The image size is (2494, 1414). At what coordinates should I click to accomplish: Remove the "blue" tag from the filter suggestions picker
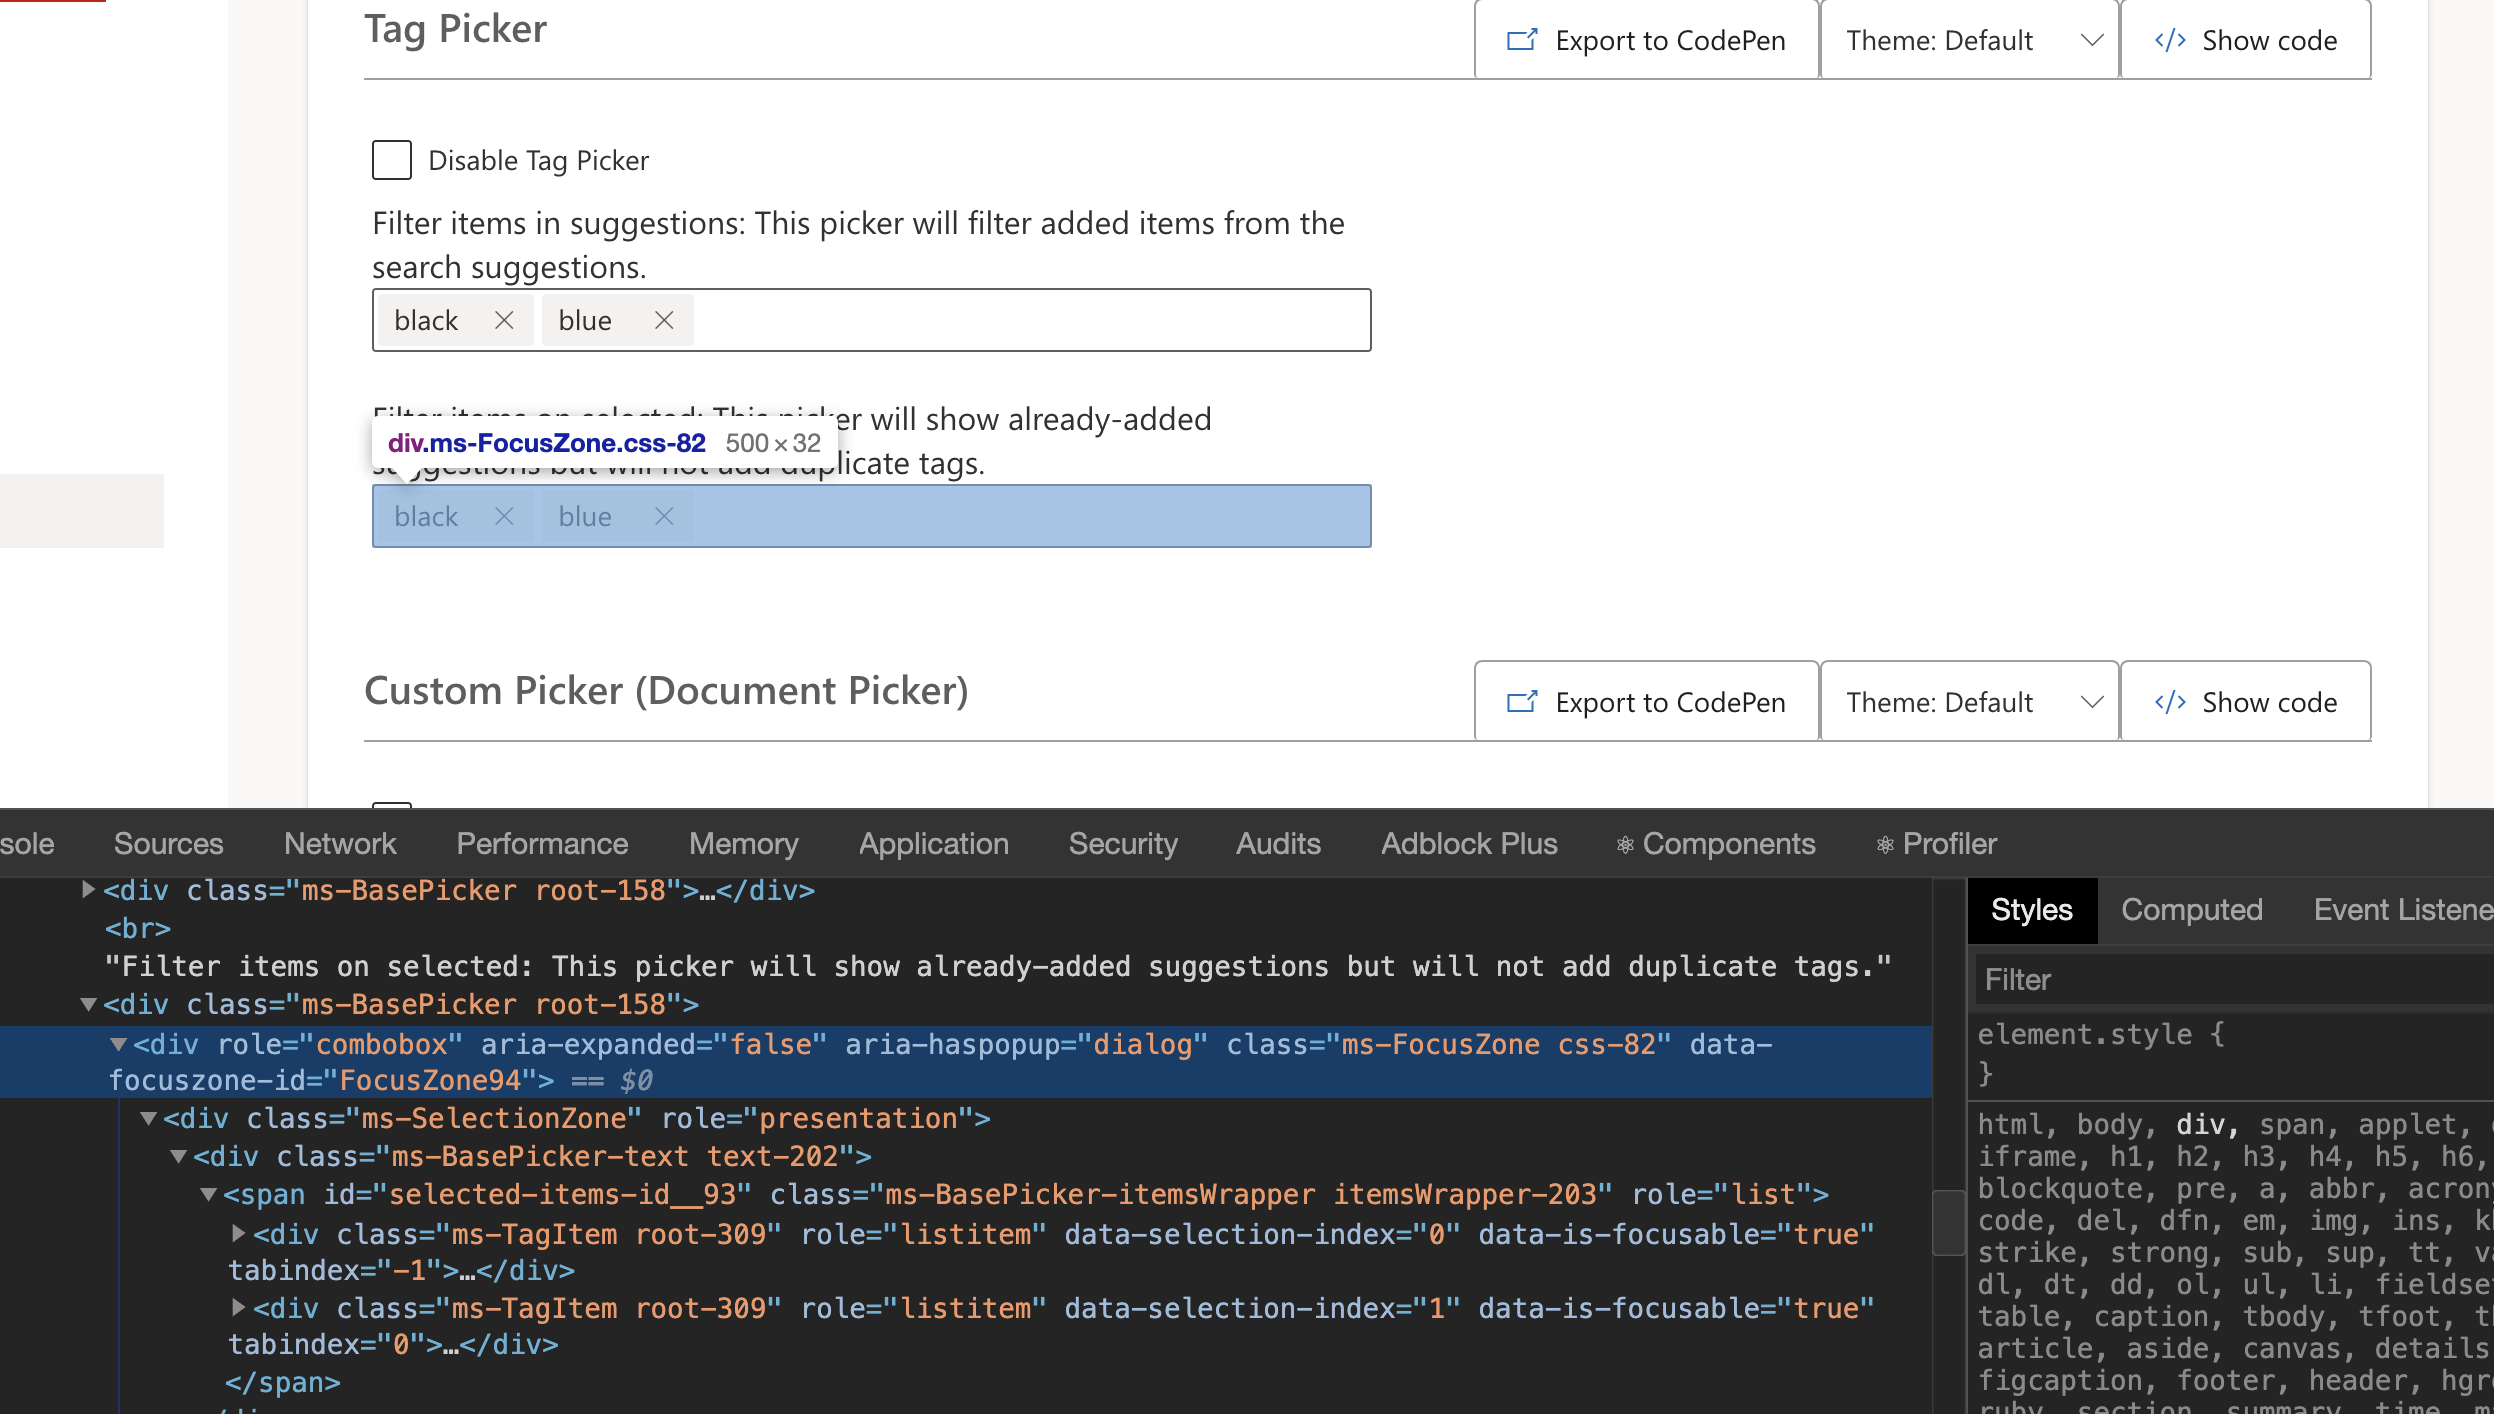(665, 319)
